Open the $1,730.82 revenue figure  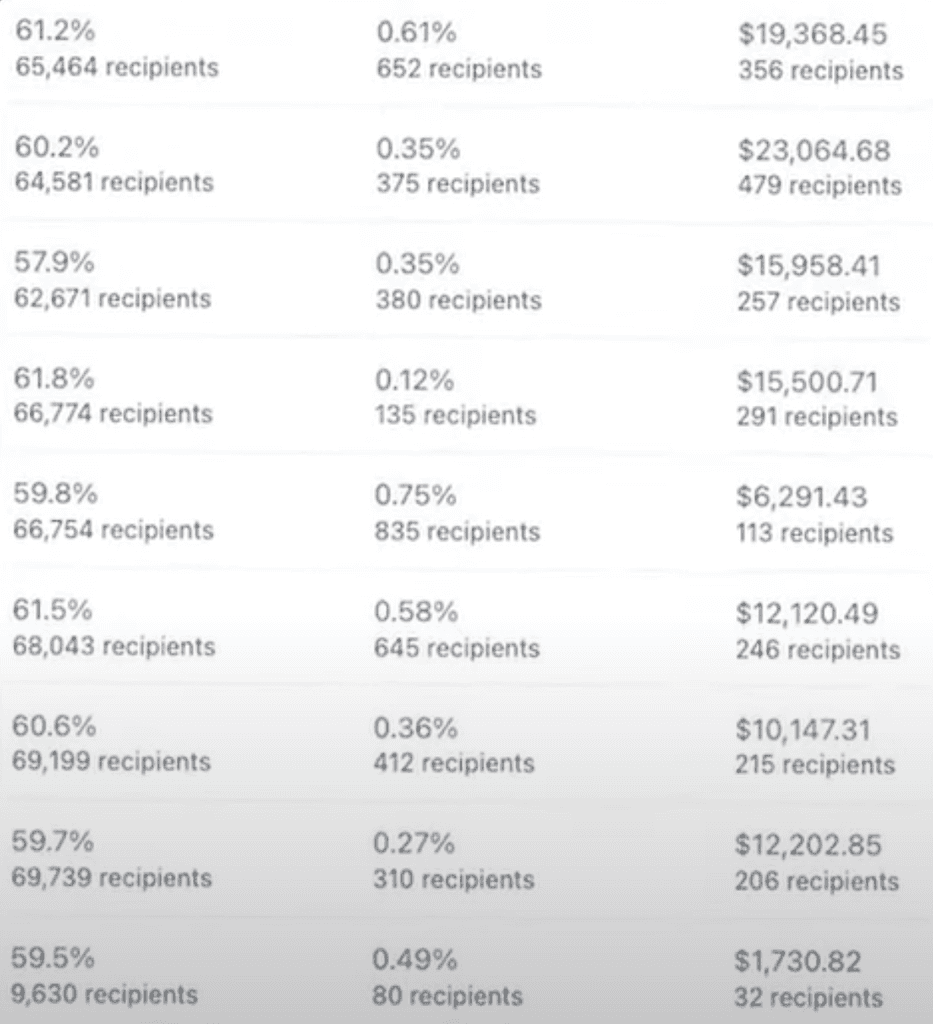pyautogui.click(x=798, y=961)
